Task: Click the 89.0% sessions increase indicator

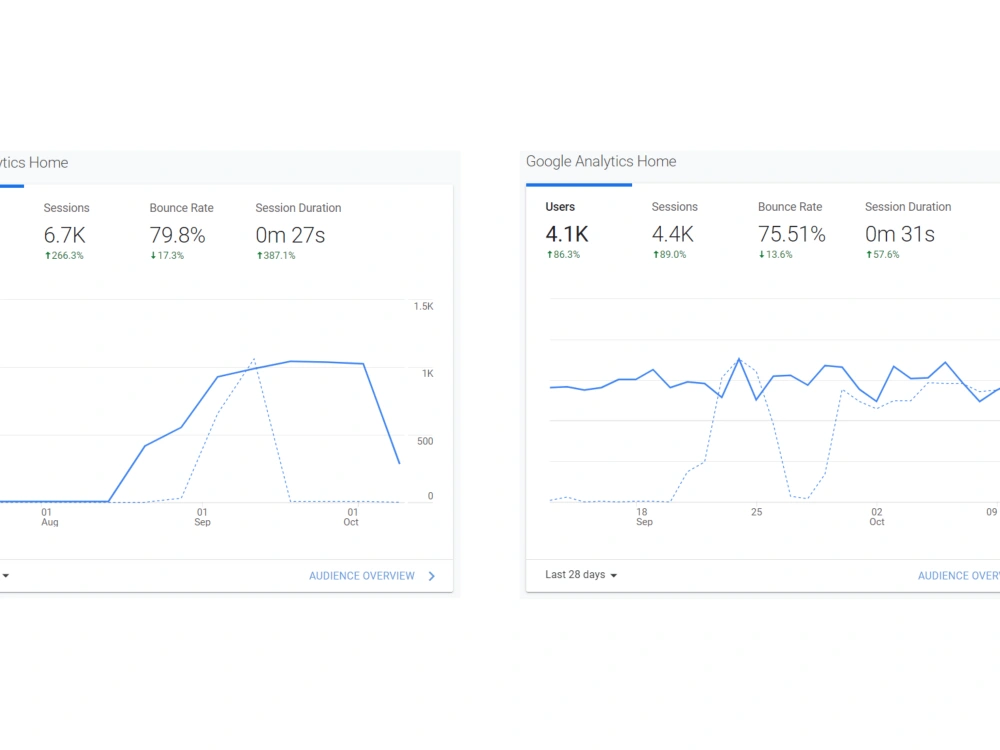Action: (x=669, y=254)
